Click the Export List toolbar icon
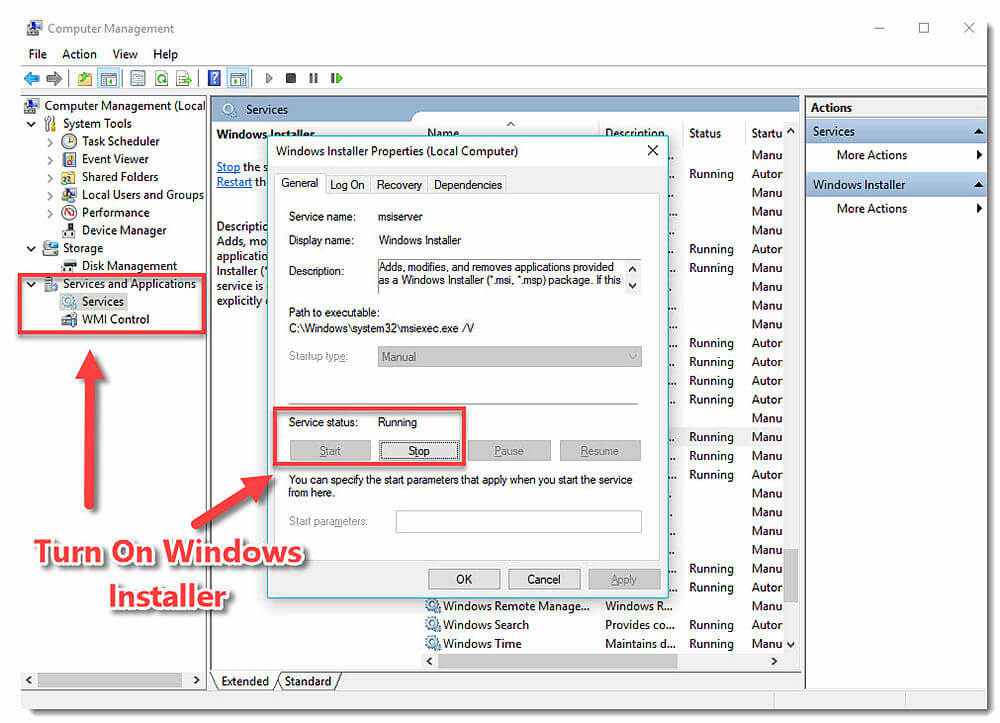 point(183,78)
